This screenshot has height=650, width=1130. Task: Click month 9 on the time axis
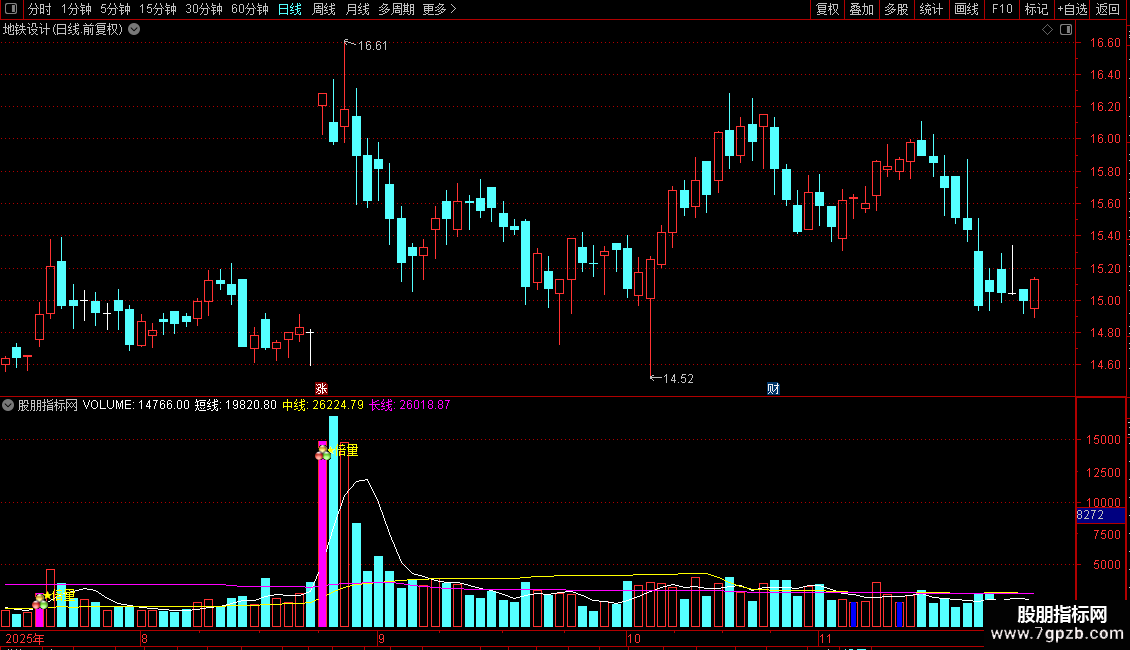381,638
